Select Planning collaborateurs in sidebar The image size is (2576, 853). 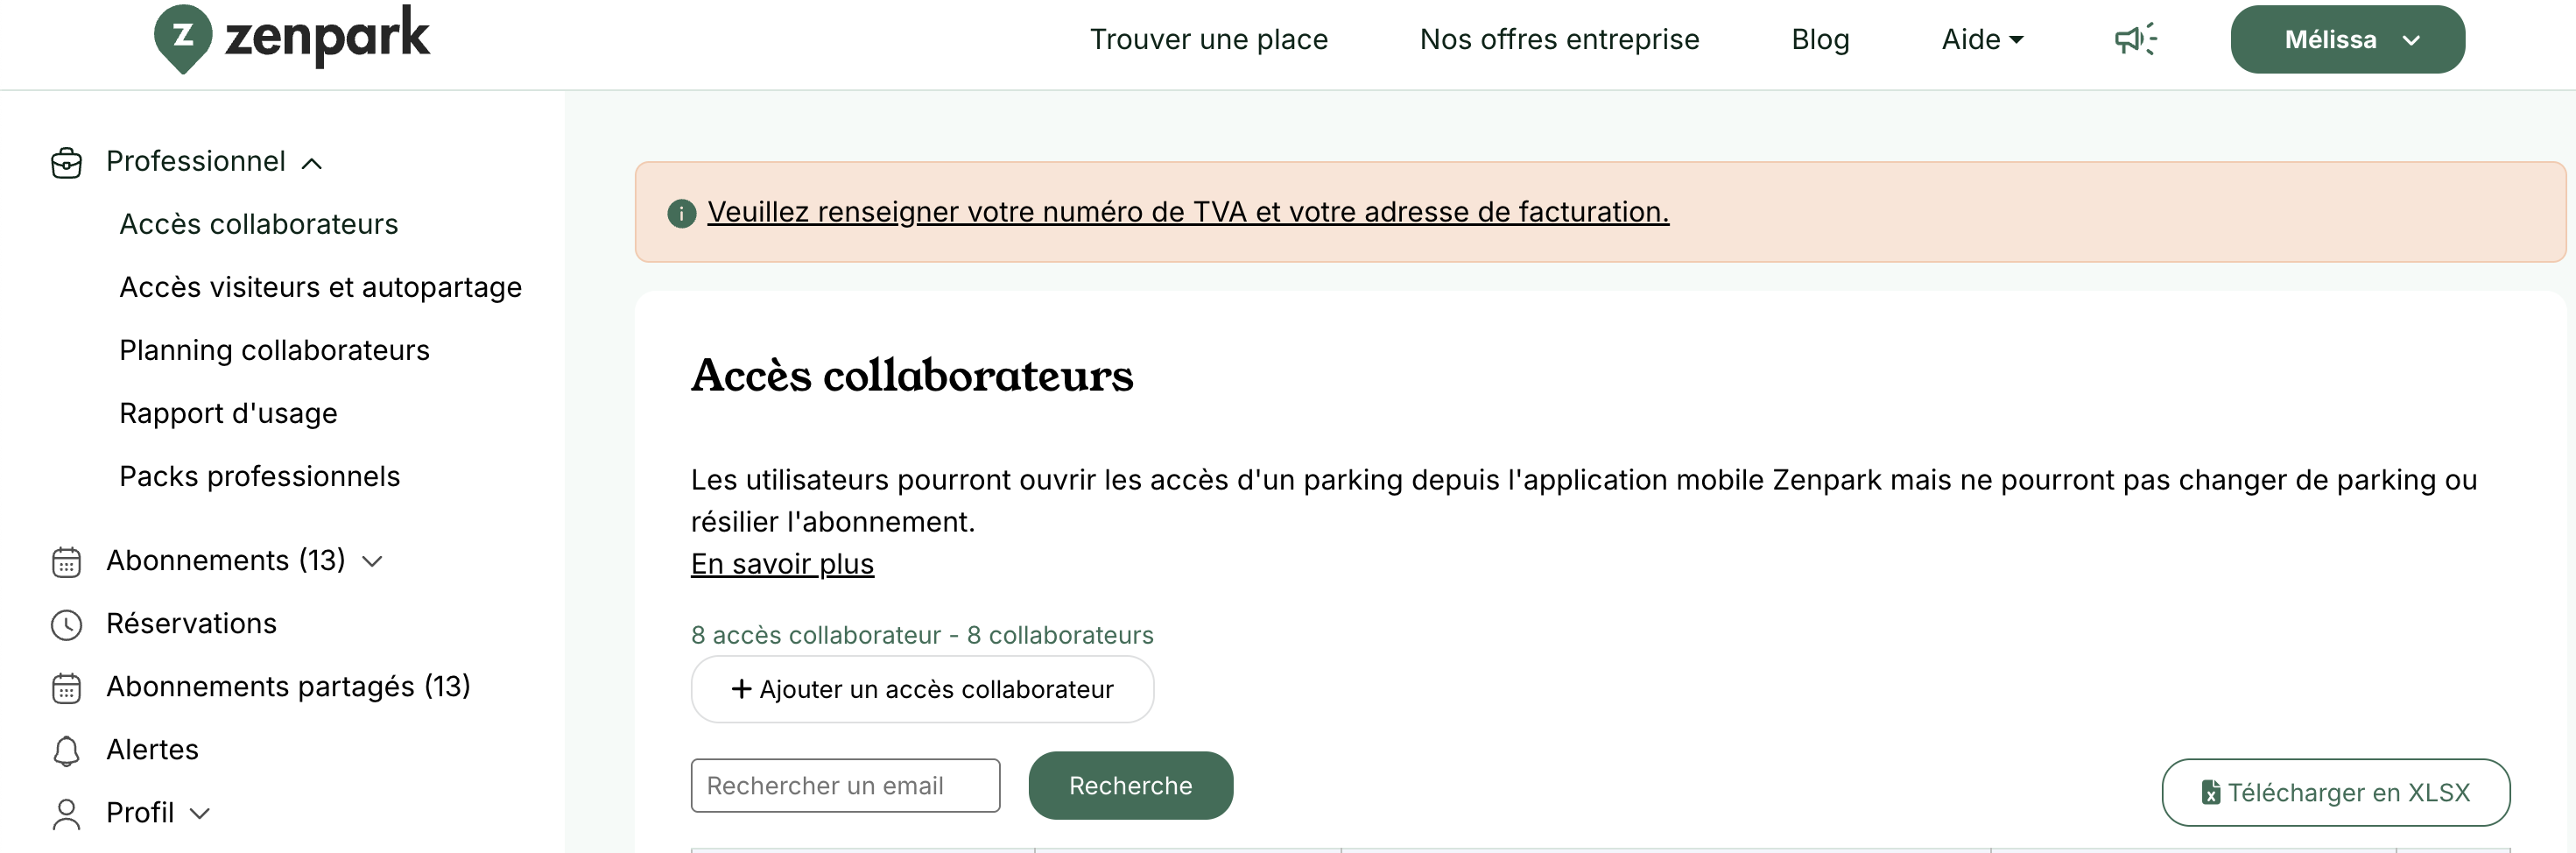pos(274,351)
